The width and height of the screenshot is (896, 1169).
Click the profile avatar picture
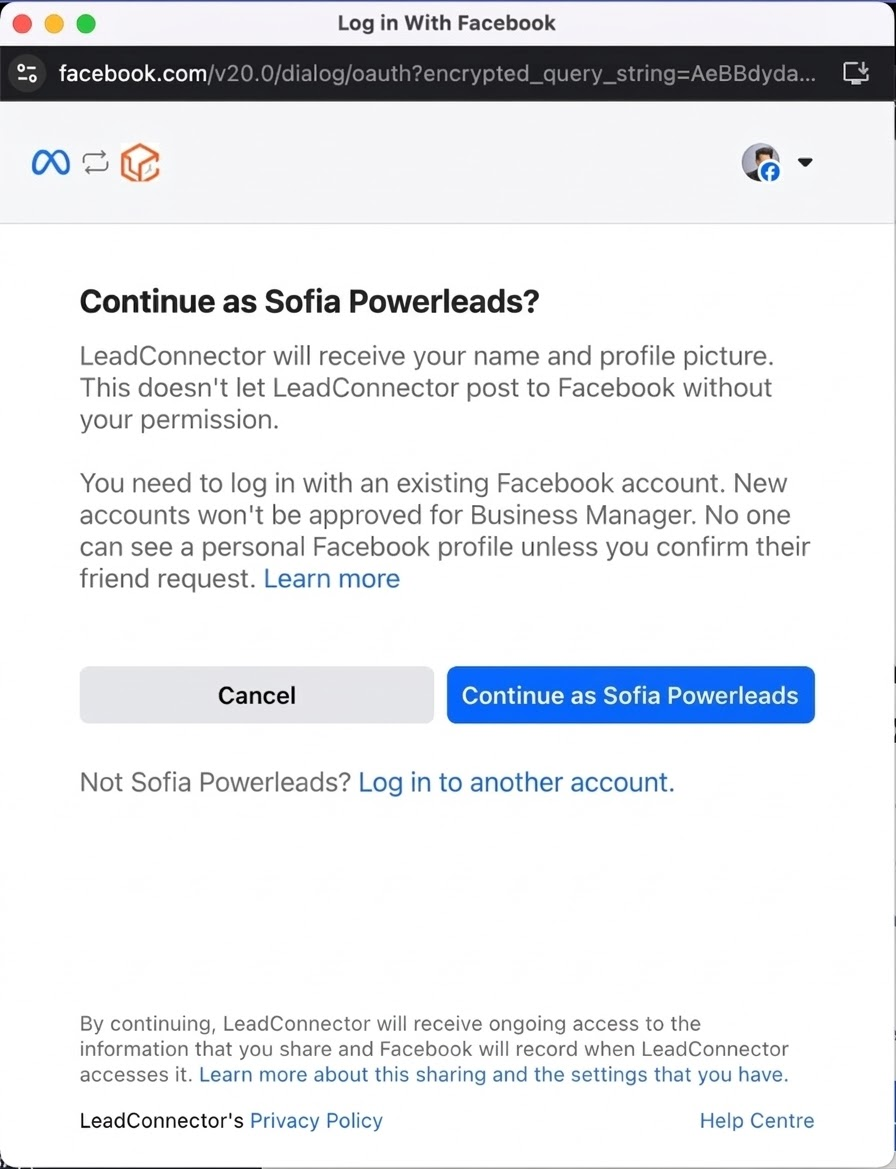pos(760,161)
